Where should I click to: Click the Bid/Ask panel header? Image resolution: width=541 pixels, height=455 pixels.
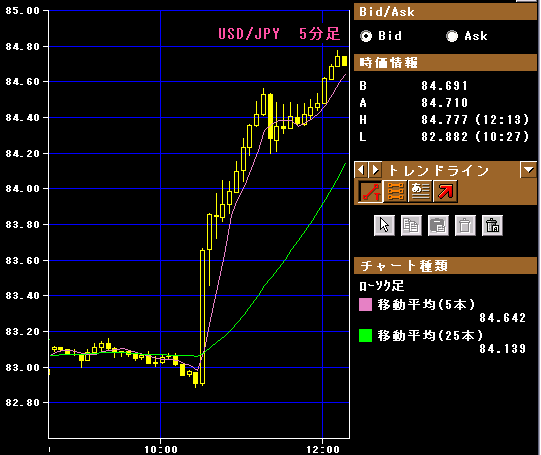pyautogui.click(x=445, y=12)
